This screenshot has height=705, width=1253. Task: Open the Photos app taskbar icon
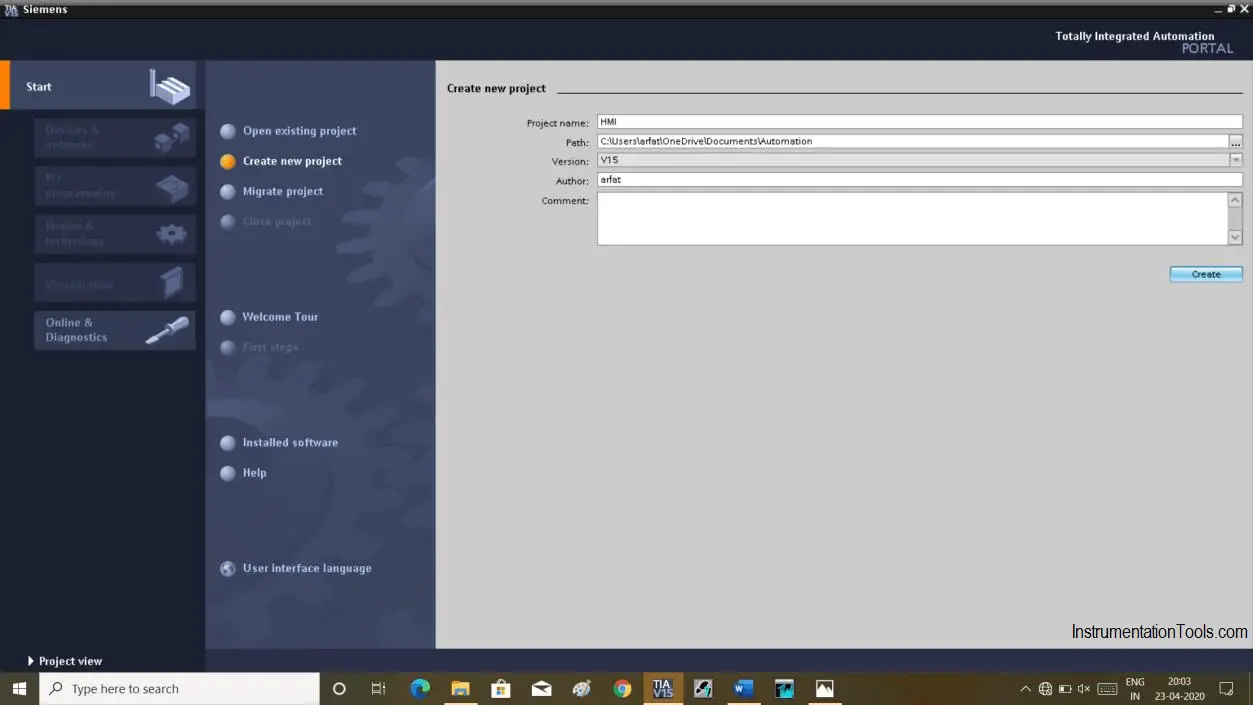[824, 689]
